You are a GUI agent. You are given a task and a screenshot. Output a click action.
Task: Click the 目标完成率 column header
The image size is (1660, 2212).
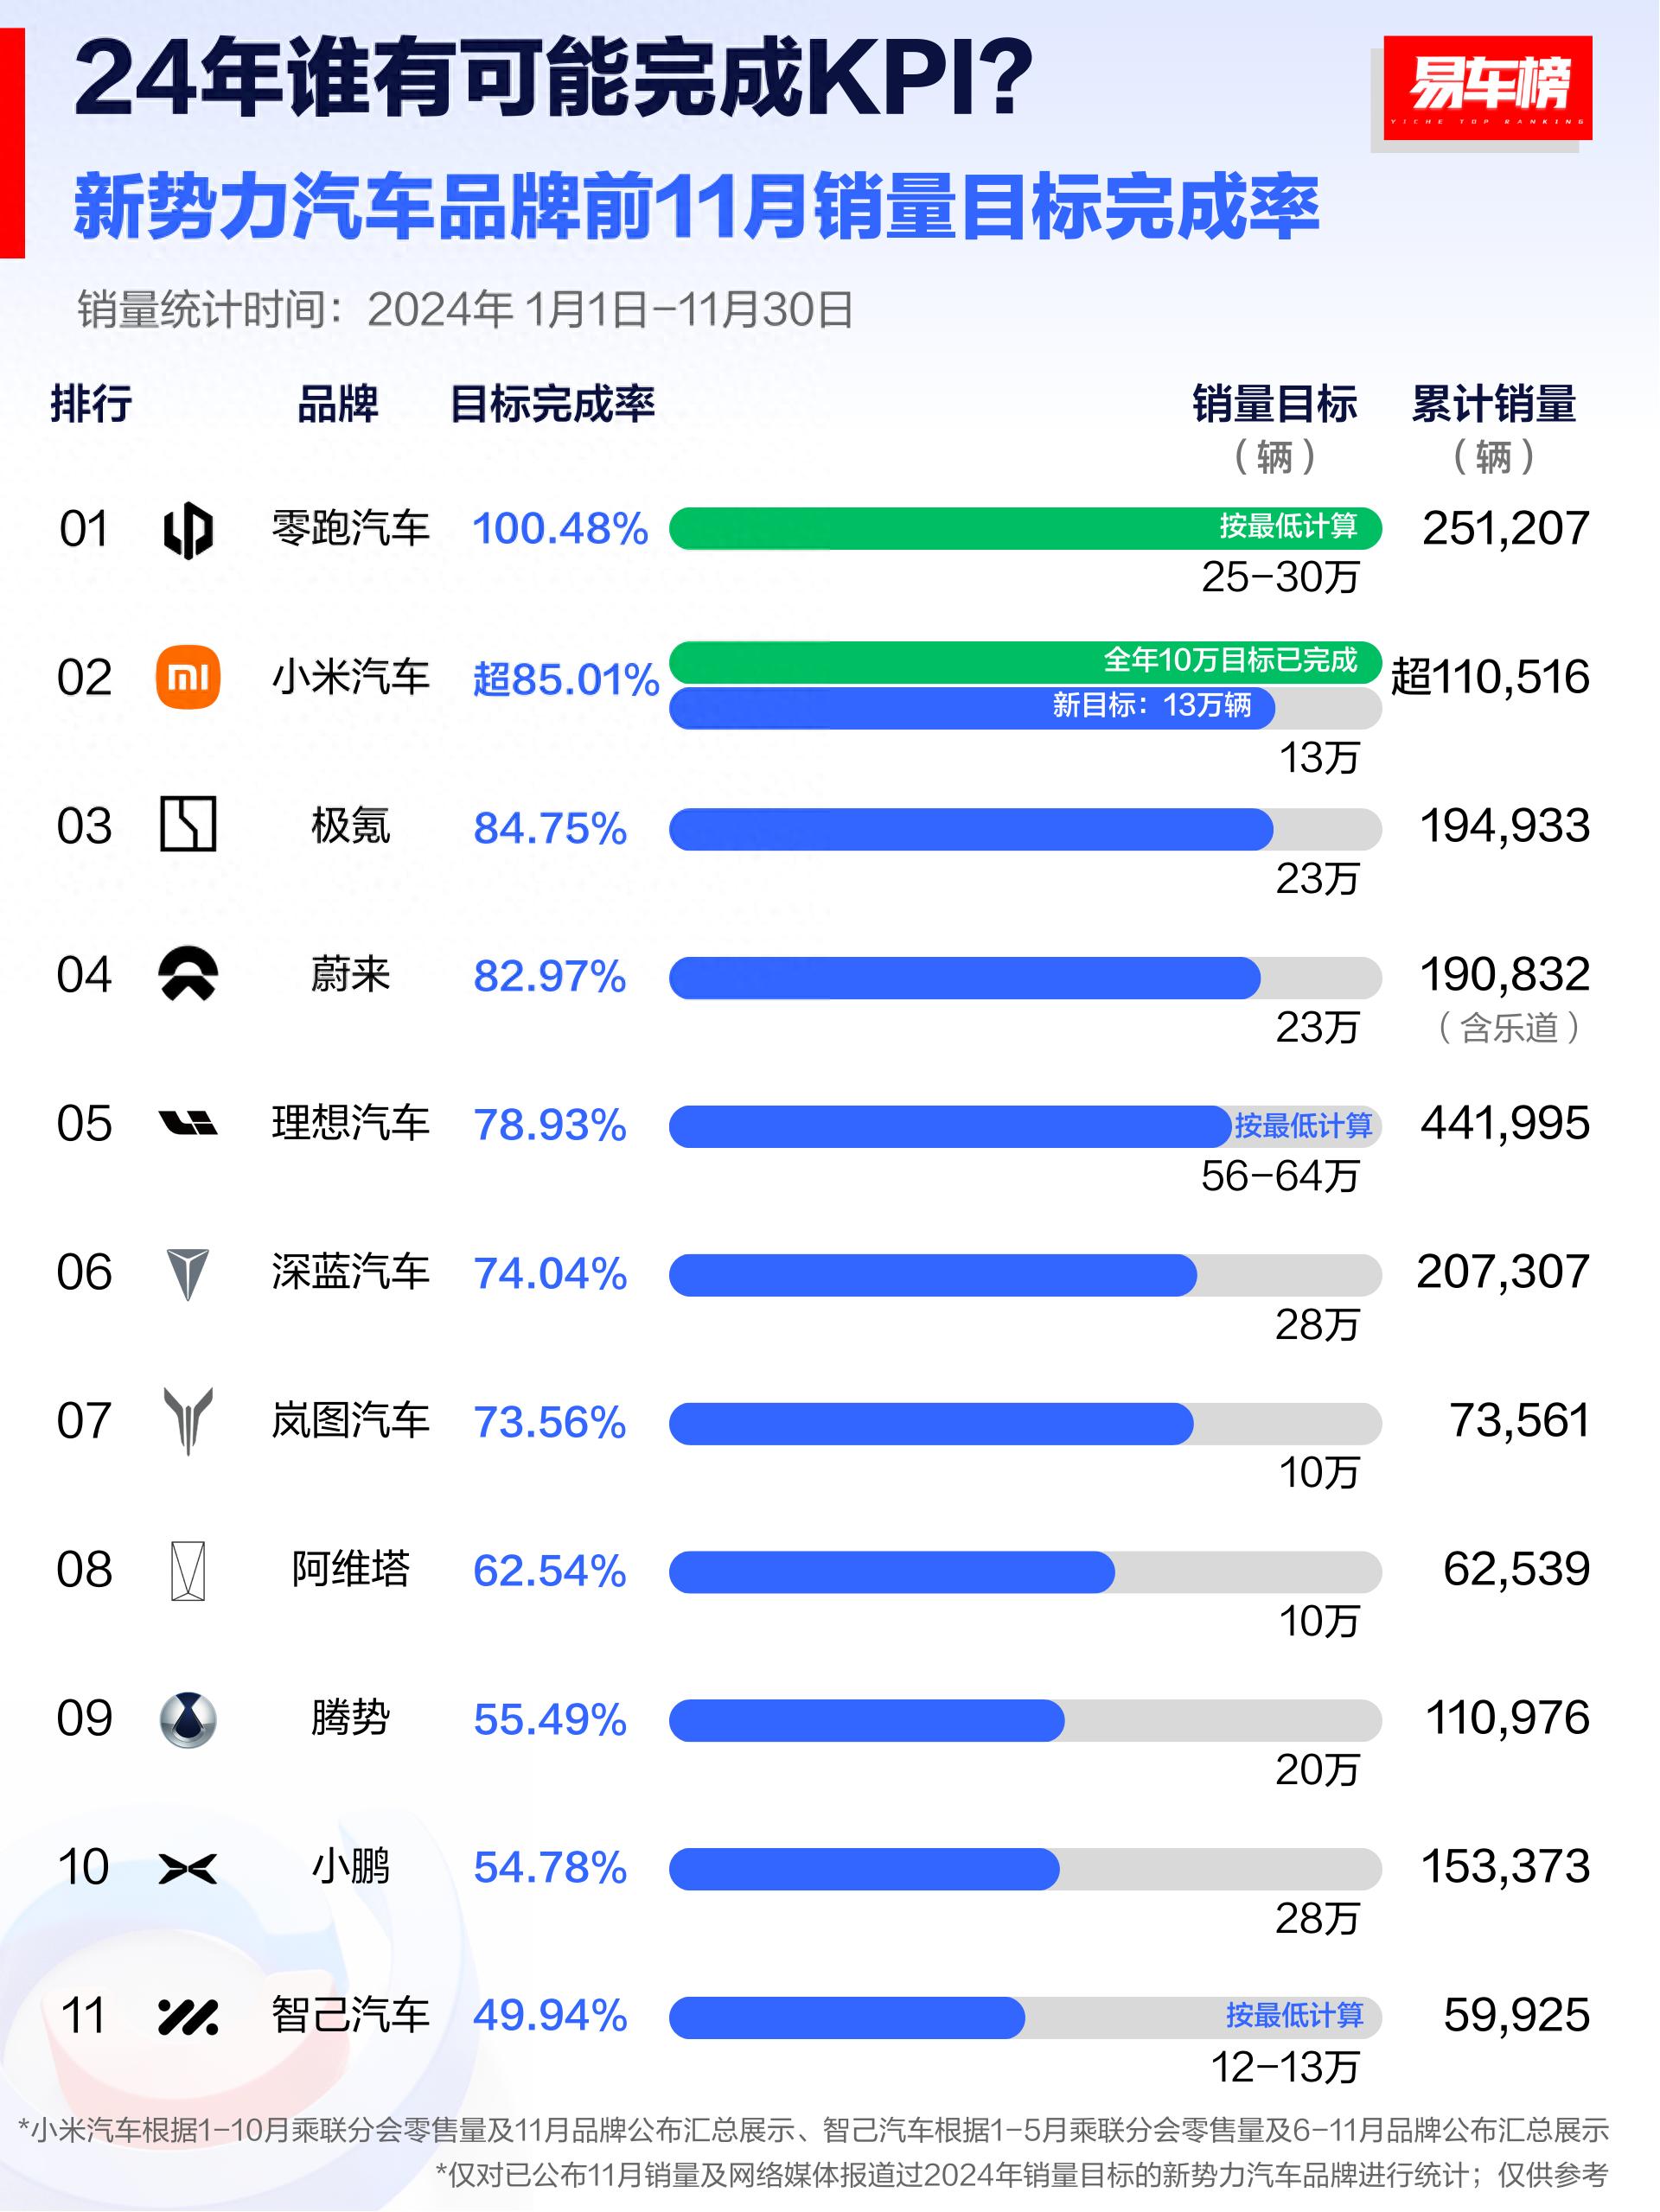552,404
